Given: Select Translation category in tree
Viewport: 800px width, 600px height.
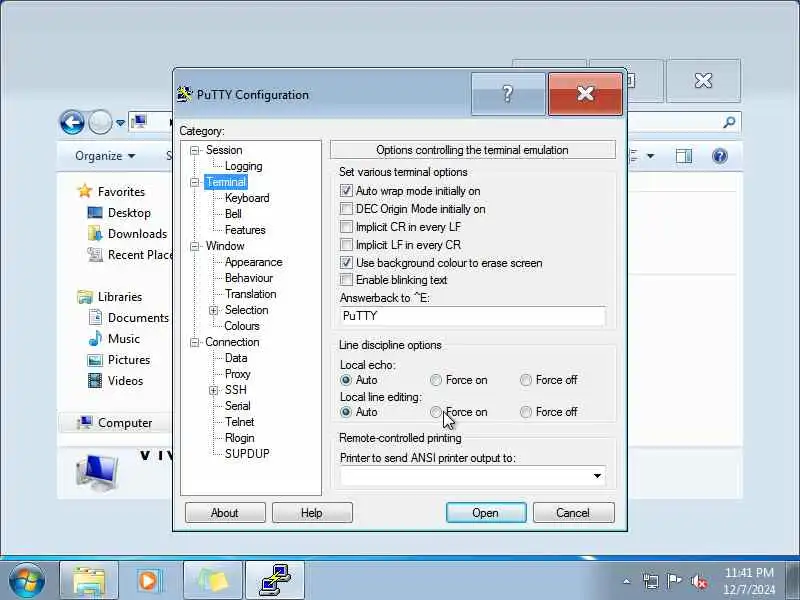Looking at the screenshot, I should pyautogui.click(x=251, y=294).
